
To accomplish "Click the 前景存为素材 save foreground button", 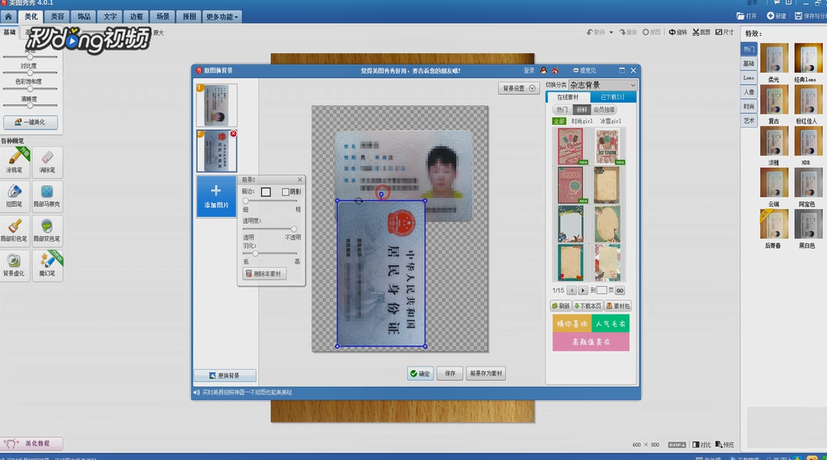I will tap(486, 373).
